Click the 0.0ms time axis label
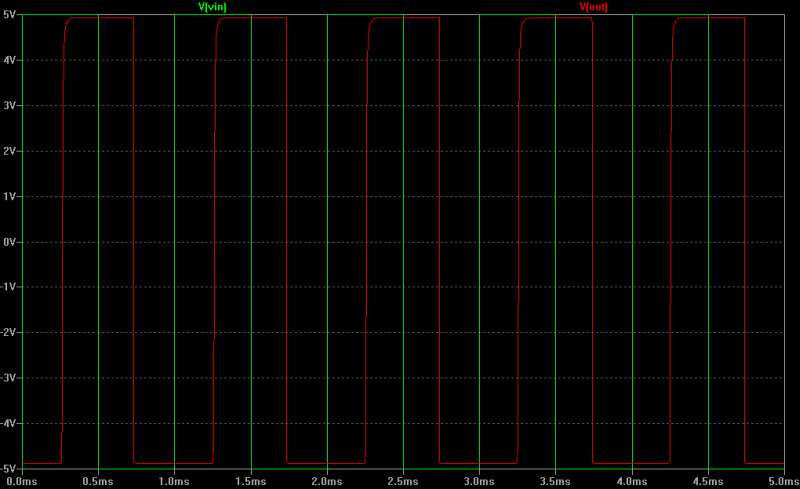The image size is (800, 489). (x=22, y=481)
